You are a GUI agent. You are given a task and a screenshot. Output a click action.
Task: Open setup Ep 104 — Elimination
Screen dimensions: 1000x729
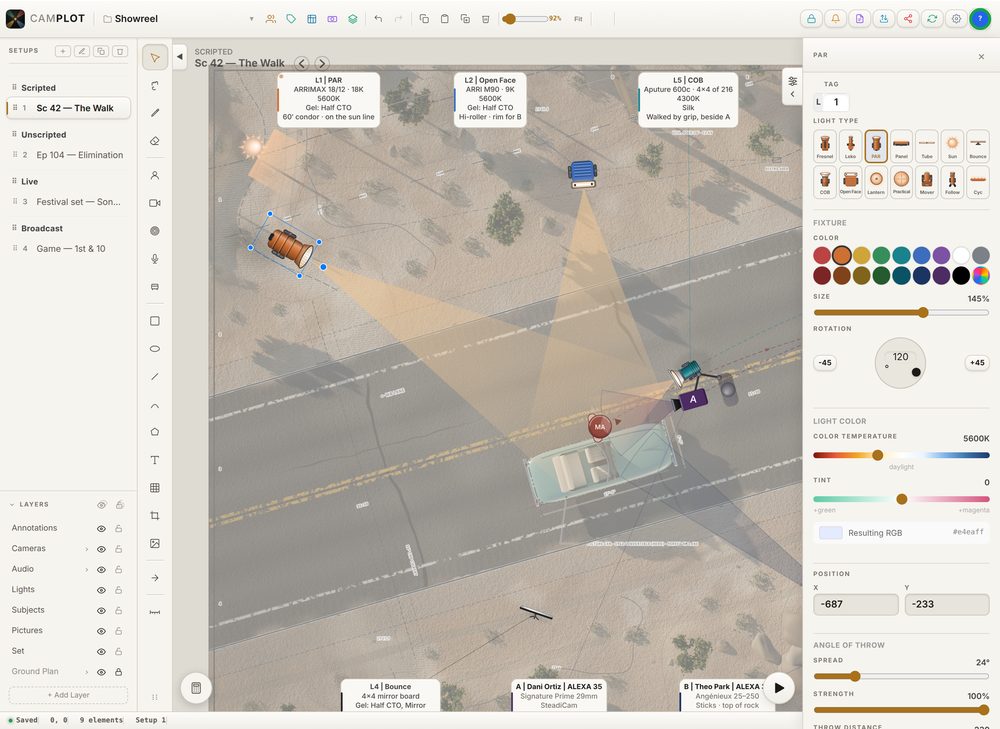69,155
